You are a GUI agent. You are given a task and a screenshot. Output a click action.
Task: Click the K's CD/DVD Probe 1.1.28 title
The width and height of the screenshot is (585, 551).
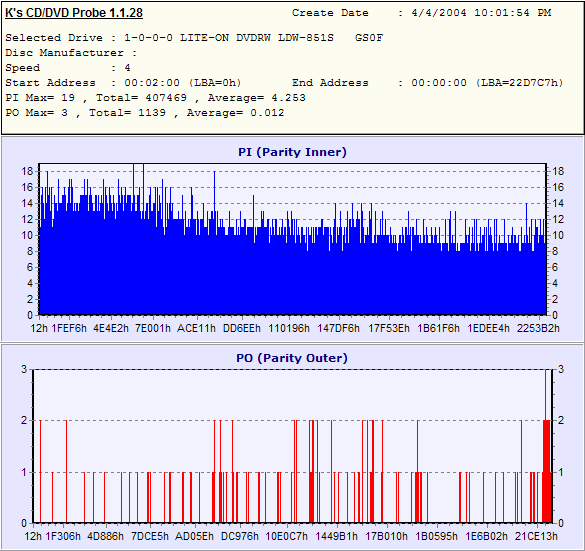(74, 13)
